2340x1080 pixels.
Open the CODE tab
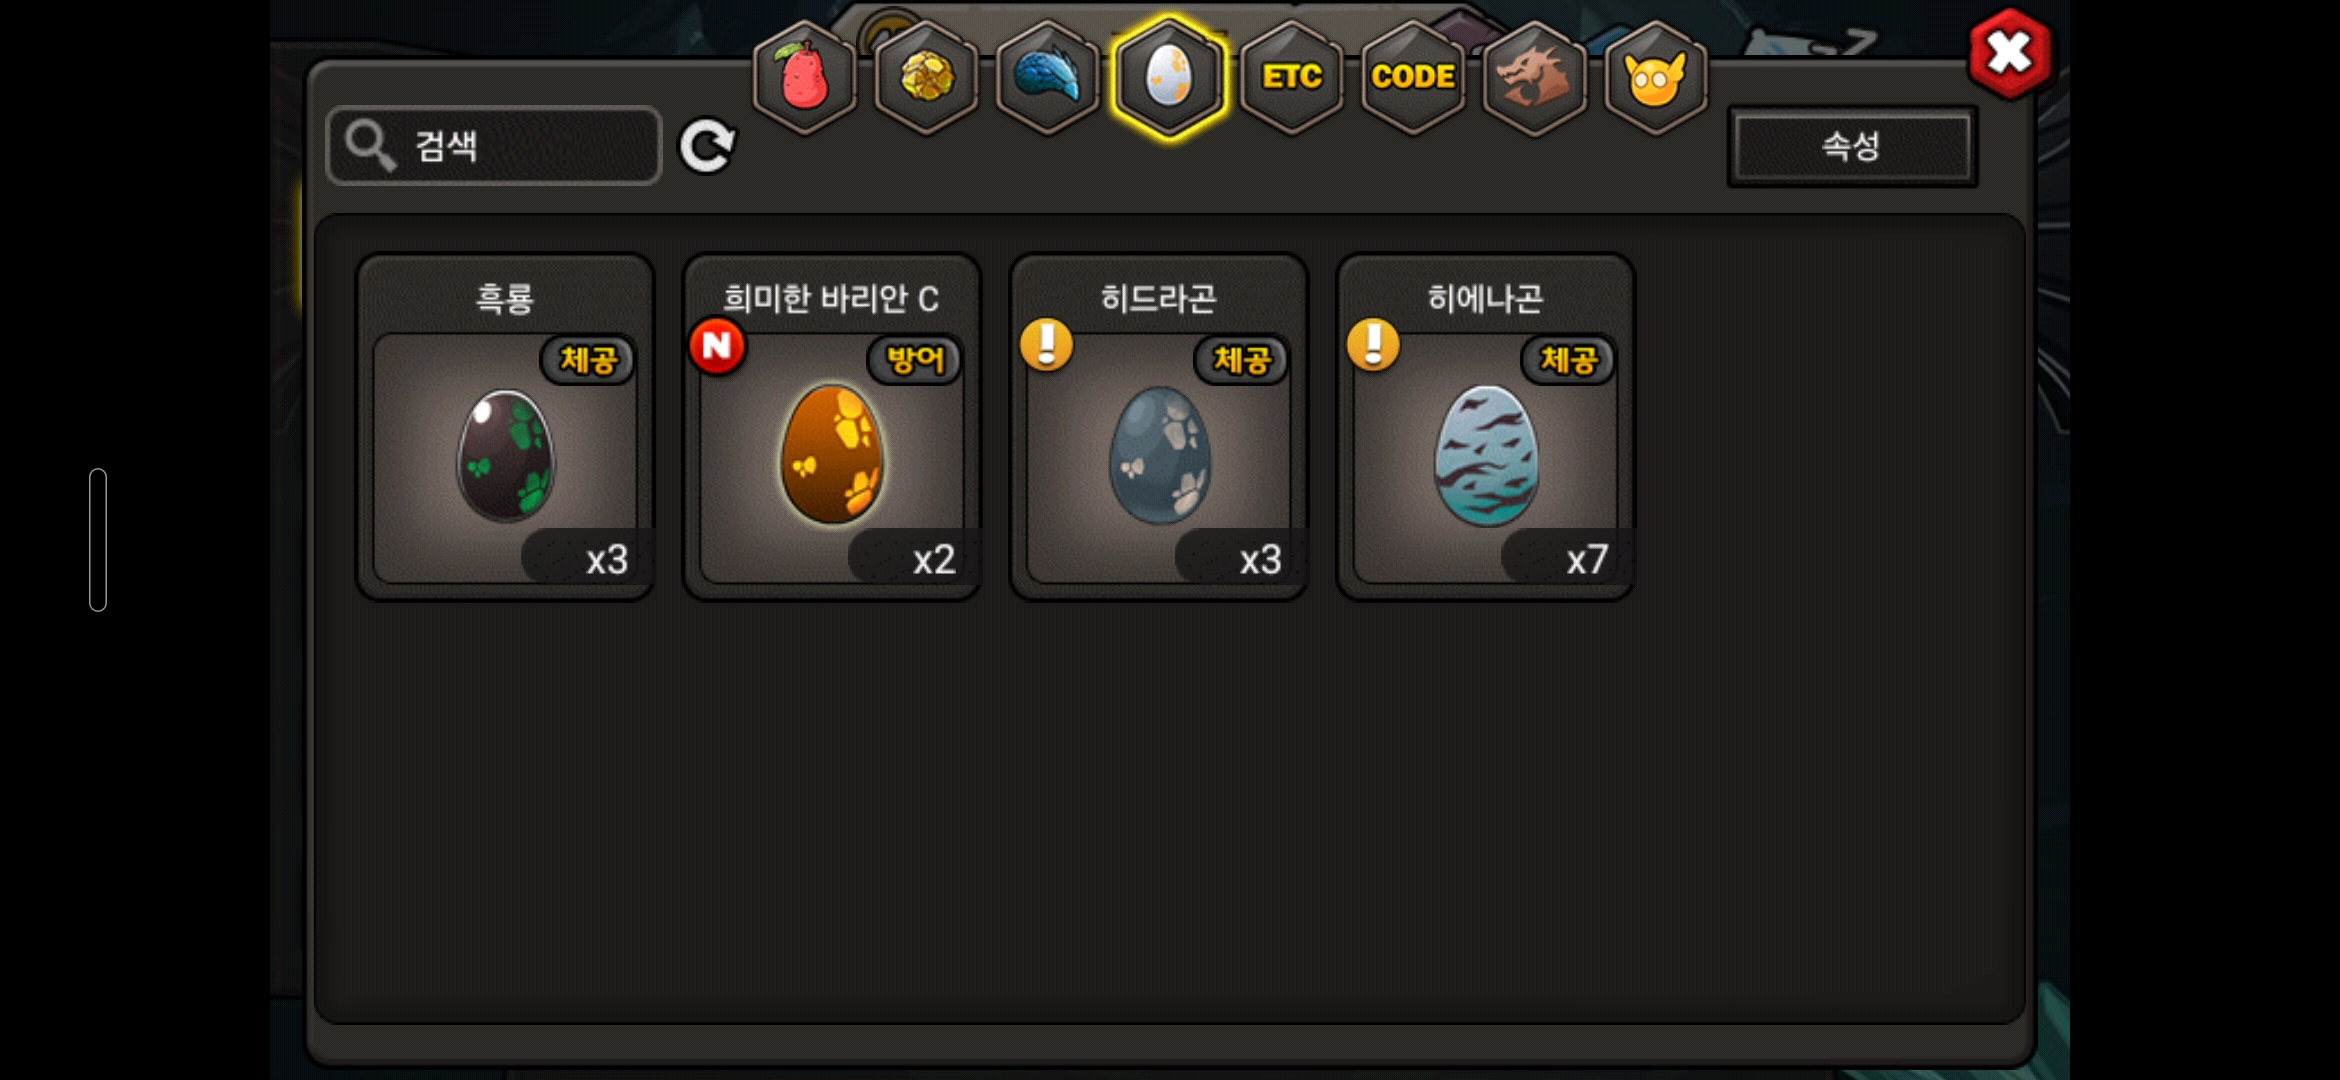pos(1413,77)
